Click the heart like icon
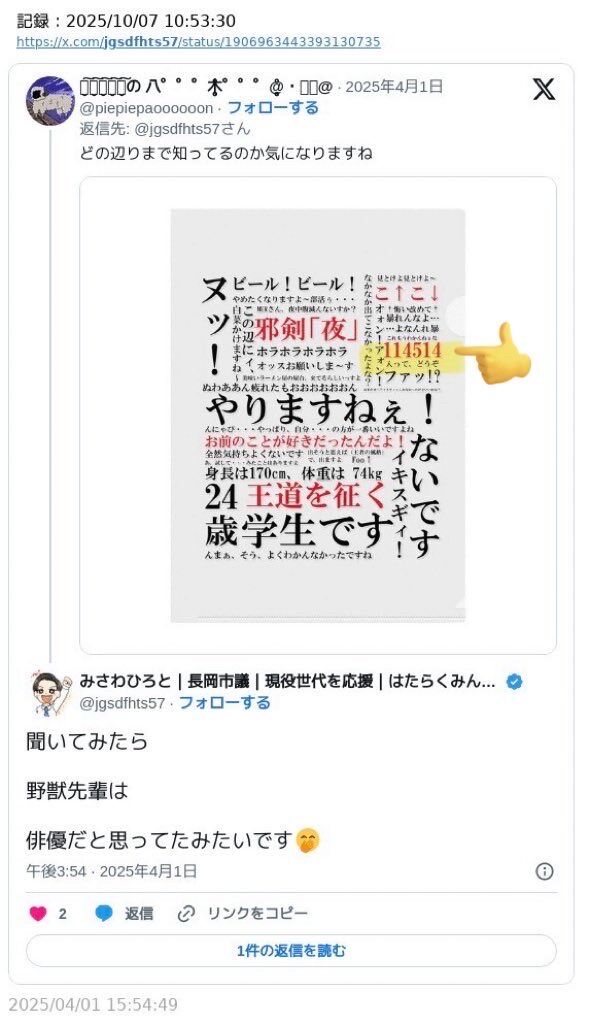The height and width of the screenshot is (1024, 590). (x=38, y=913)
